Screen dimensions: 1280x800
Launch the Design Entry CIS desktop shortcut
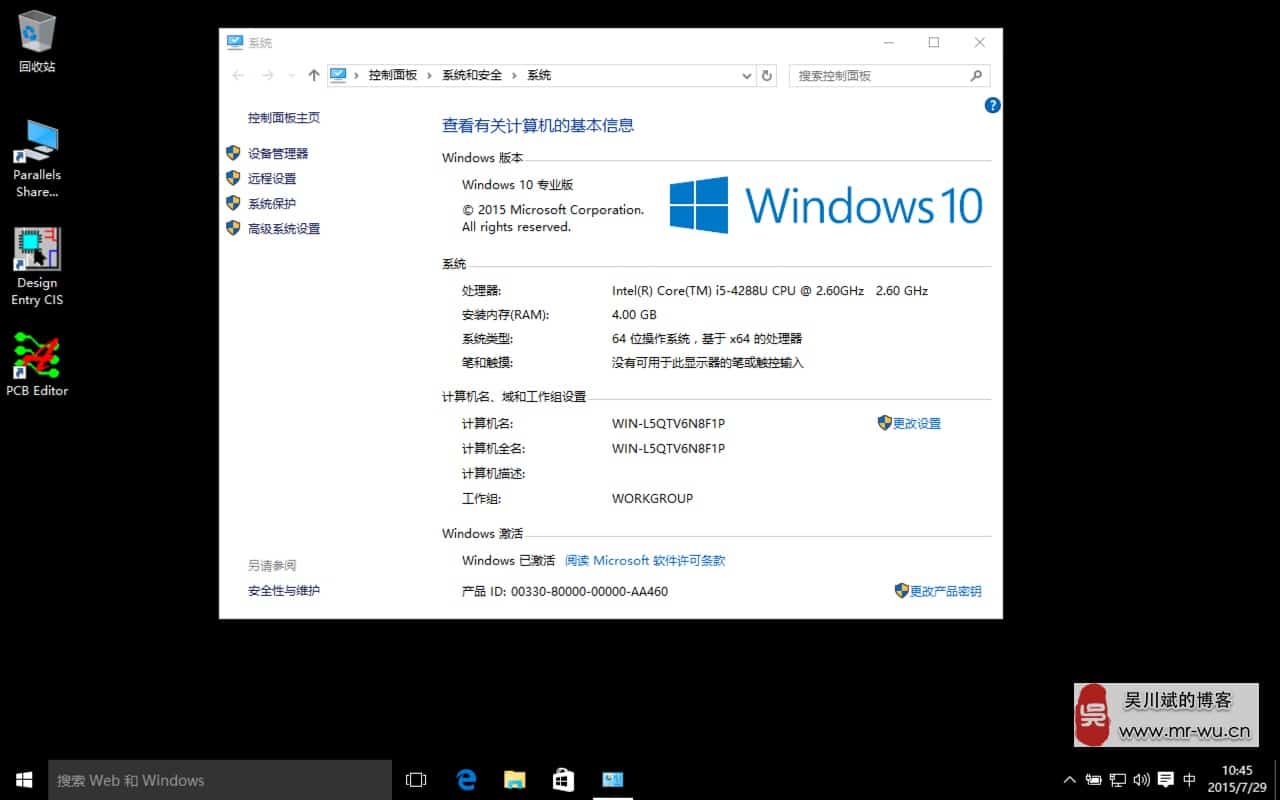click(x=37, y=266)
